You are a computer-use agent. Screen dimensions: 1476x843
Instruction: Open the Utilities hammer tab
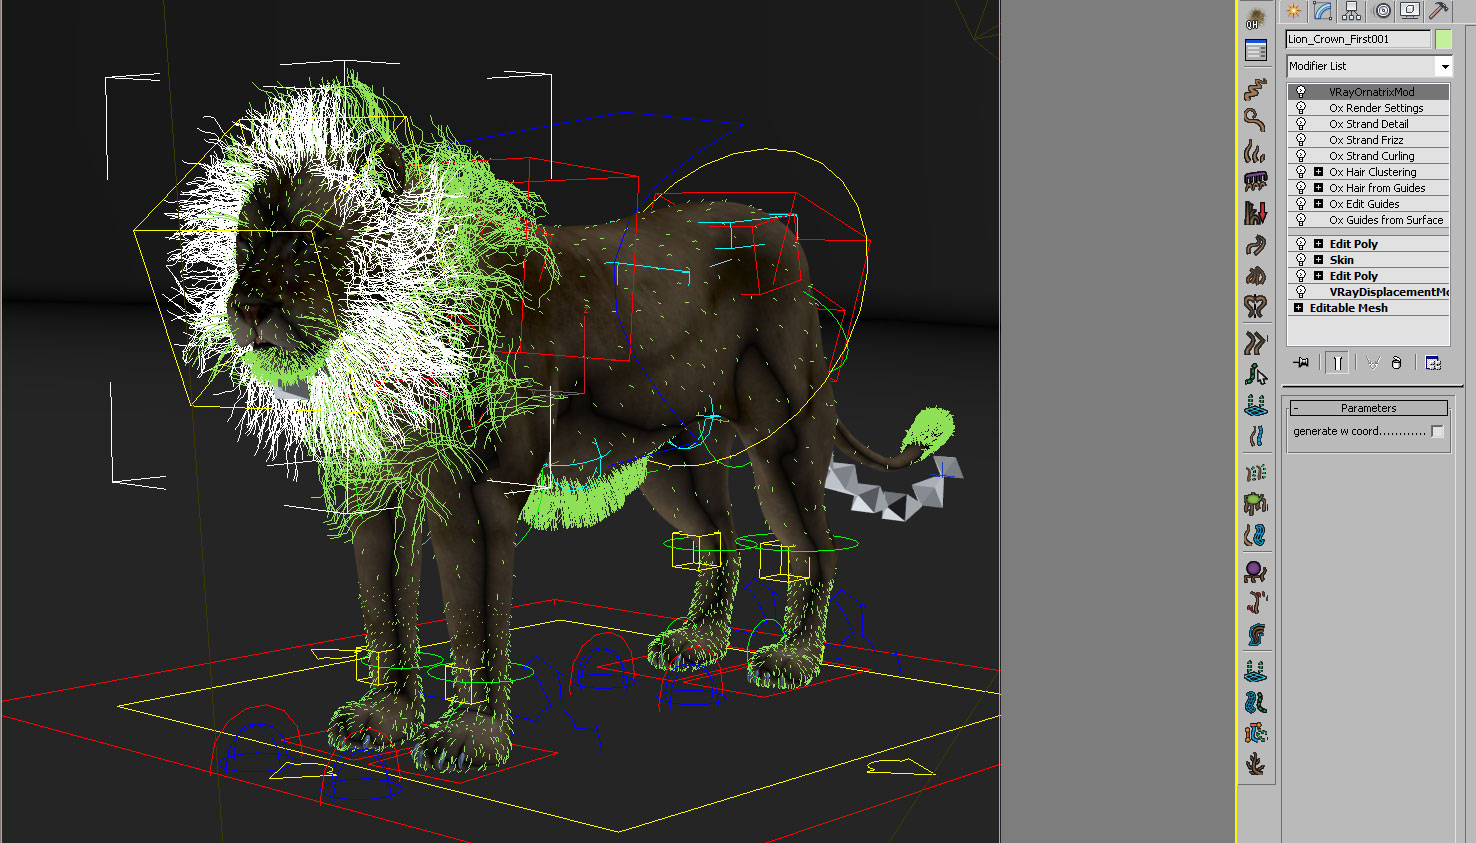(1438, 11)
